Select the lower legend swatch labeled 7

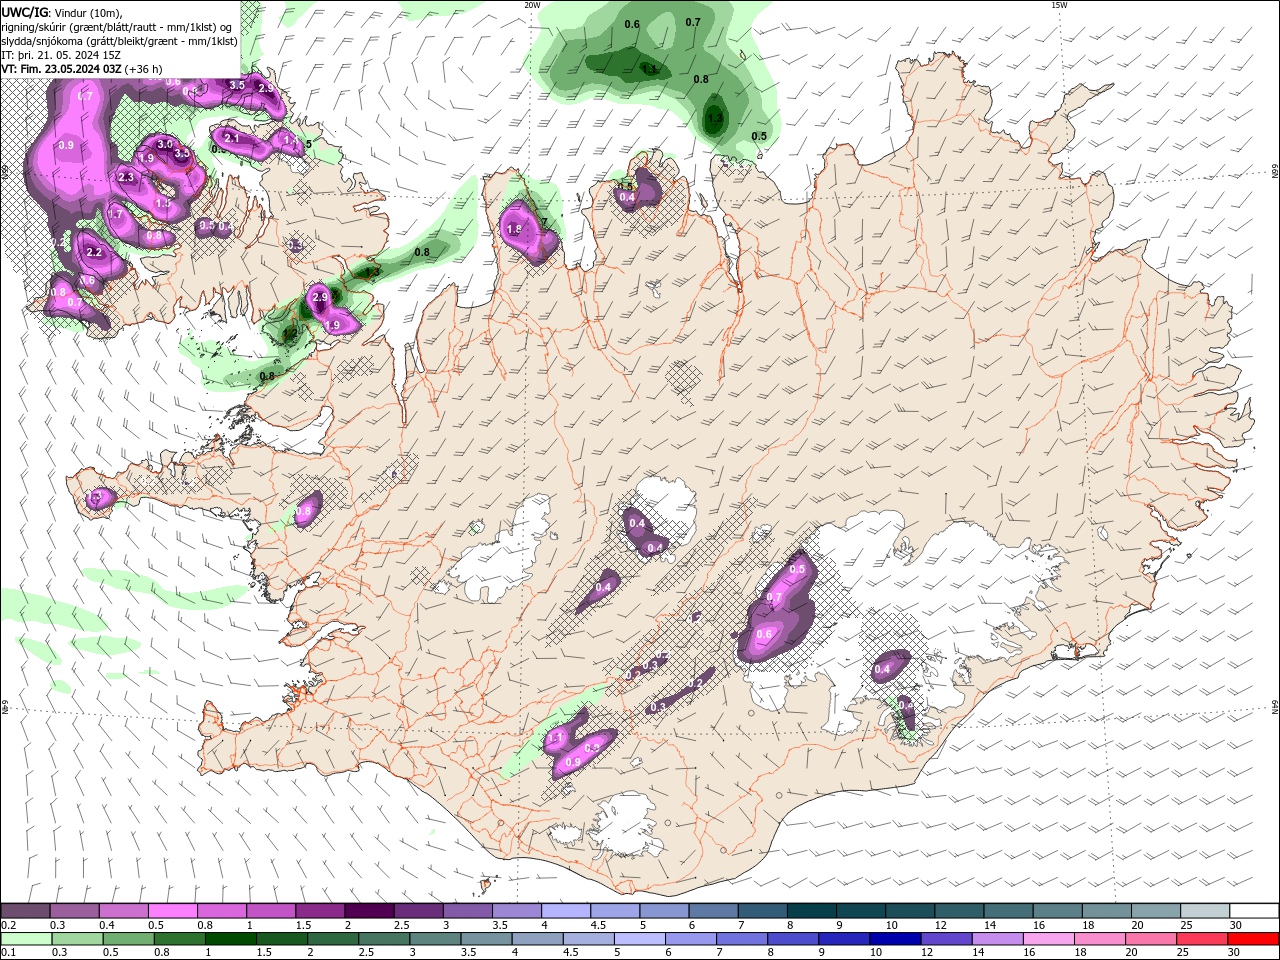tap(740, 939)
